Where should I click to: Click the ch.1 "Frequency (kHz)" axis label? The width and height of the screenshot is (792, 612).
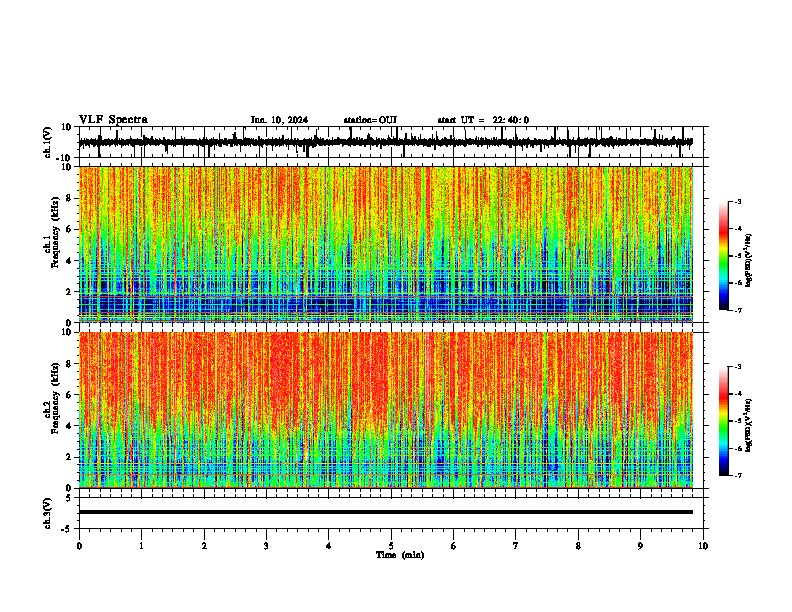pos(56,232)
